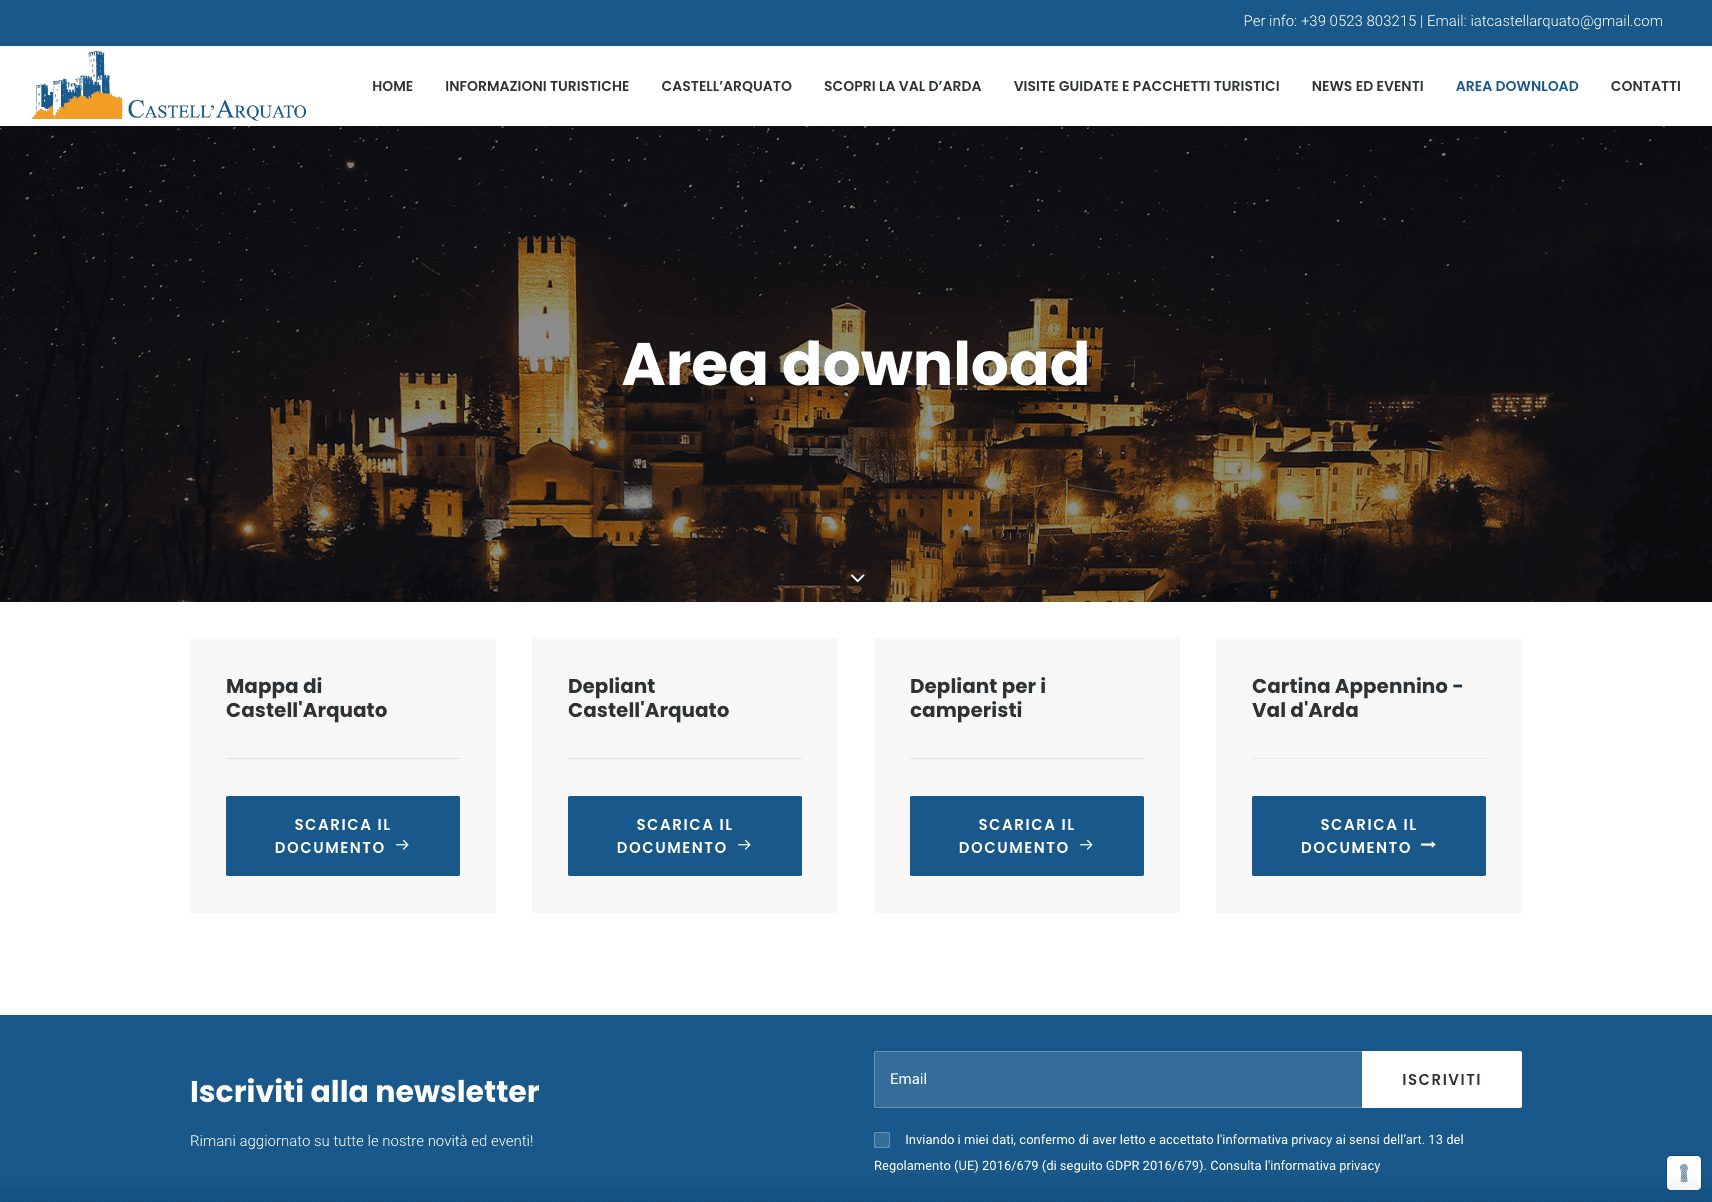The height and width of the screenshot is (1202, 1712).
Task: Download the Depliant per i camperisti document
Action: tap(1026, 836)
